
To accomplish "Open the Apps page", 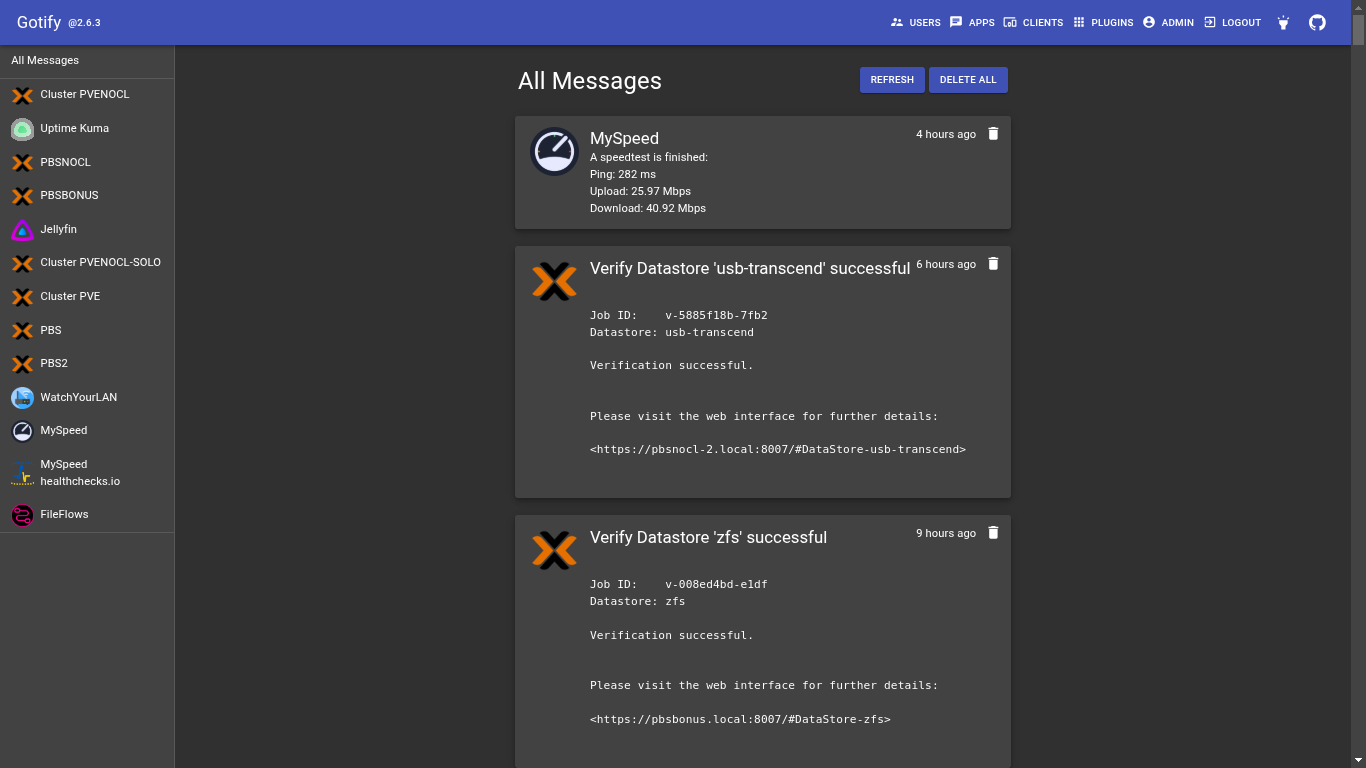I will (x=972, y=22).
